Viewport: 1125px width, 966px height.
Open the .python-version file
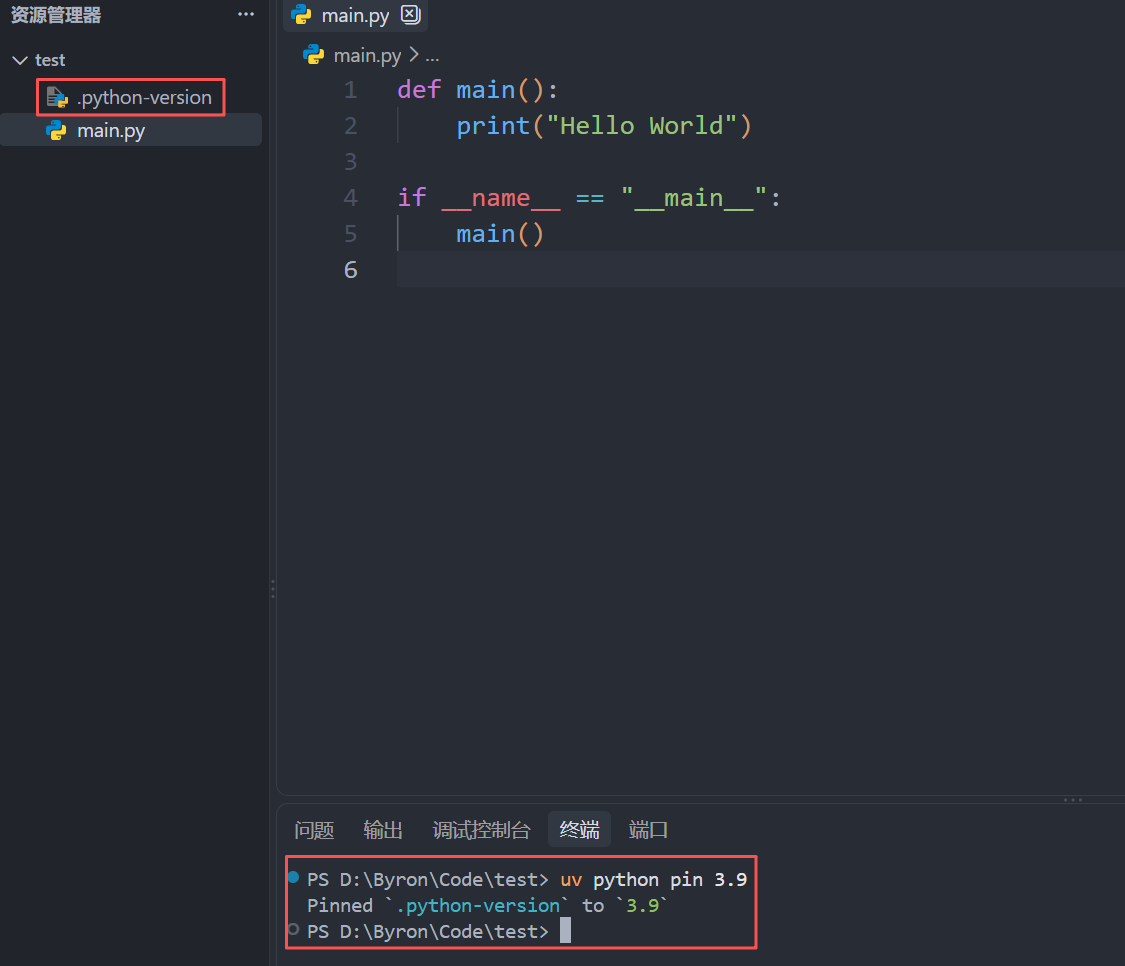131,97
